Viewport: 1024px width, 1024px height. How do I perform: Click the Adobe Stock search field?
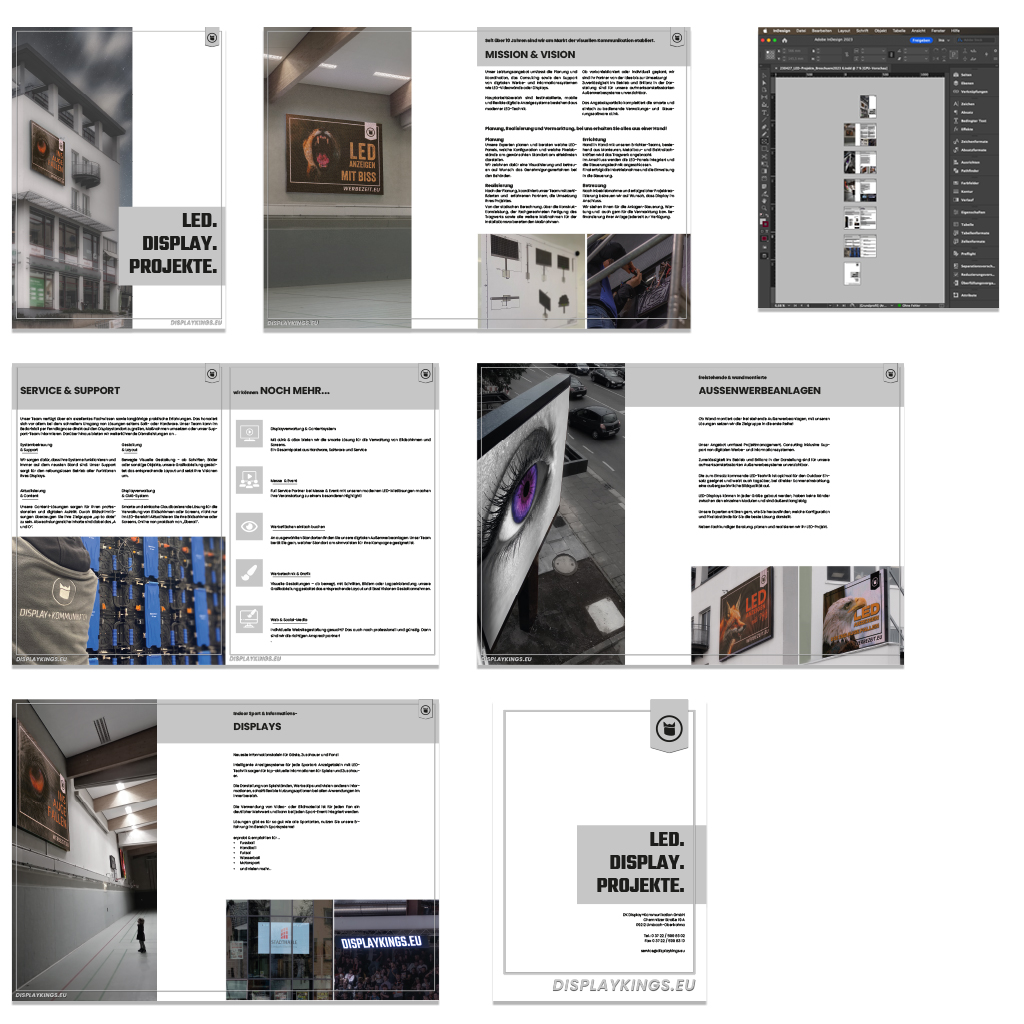coord(977,40)
